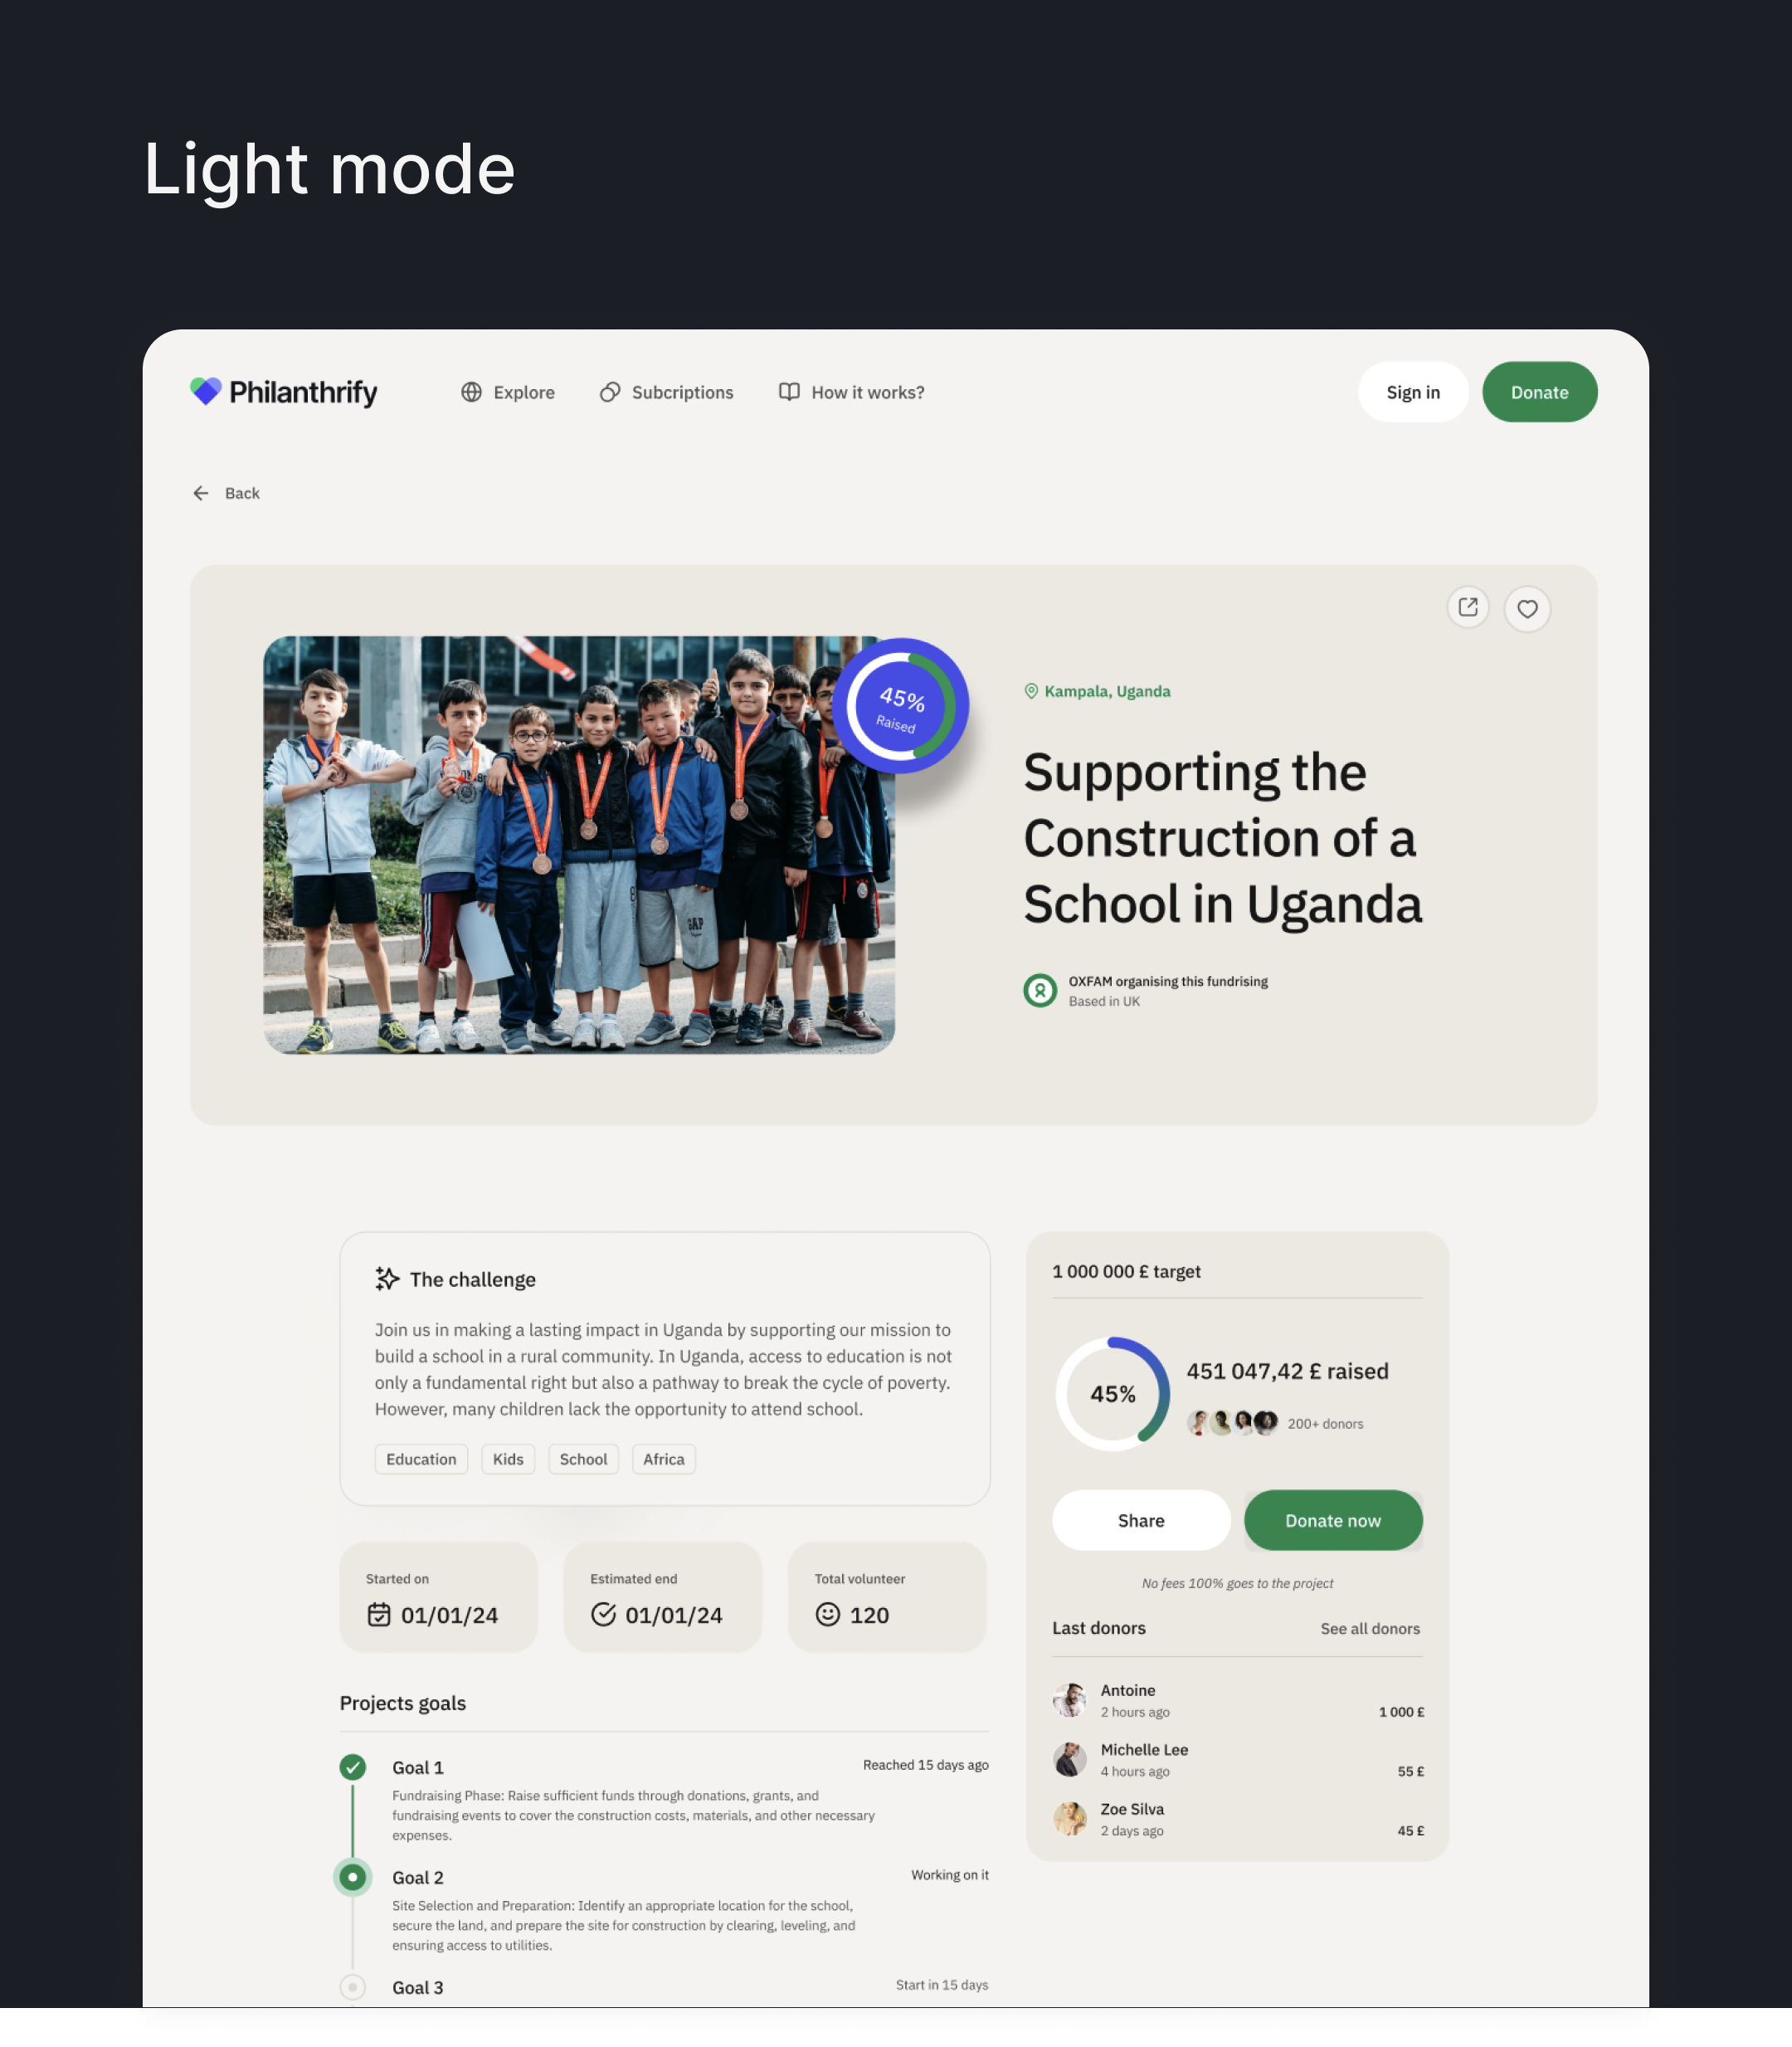Click the globe icon beside Explore
Image resolution: width=1792 pixels, height=2047 pixels.
471,392
